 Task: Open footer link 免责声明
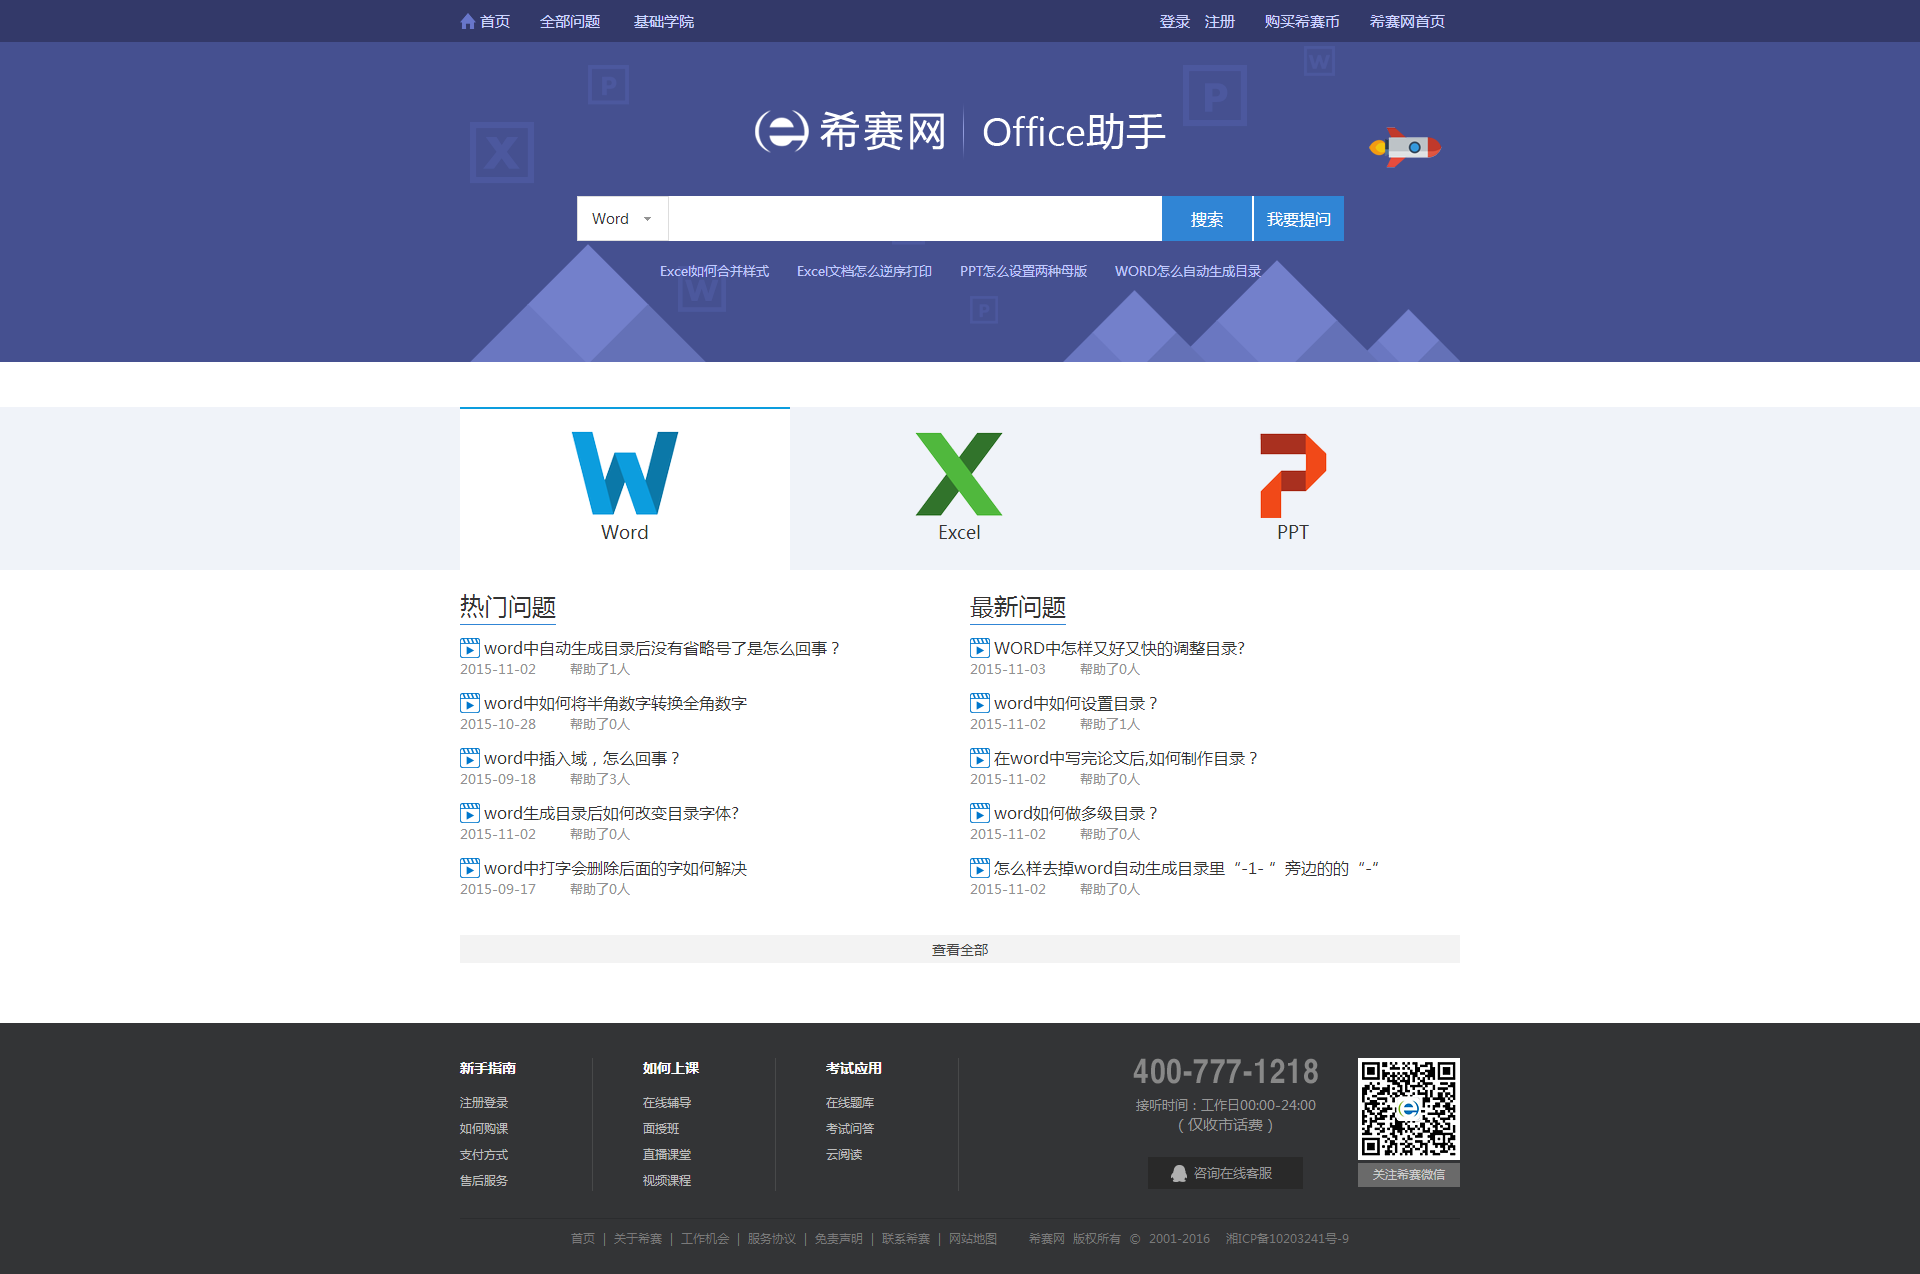pyautogui.click(x=839, y=1238)
